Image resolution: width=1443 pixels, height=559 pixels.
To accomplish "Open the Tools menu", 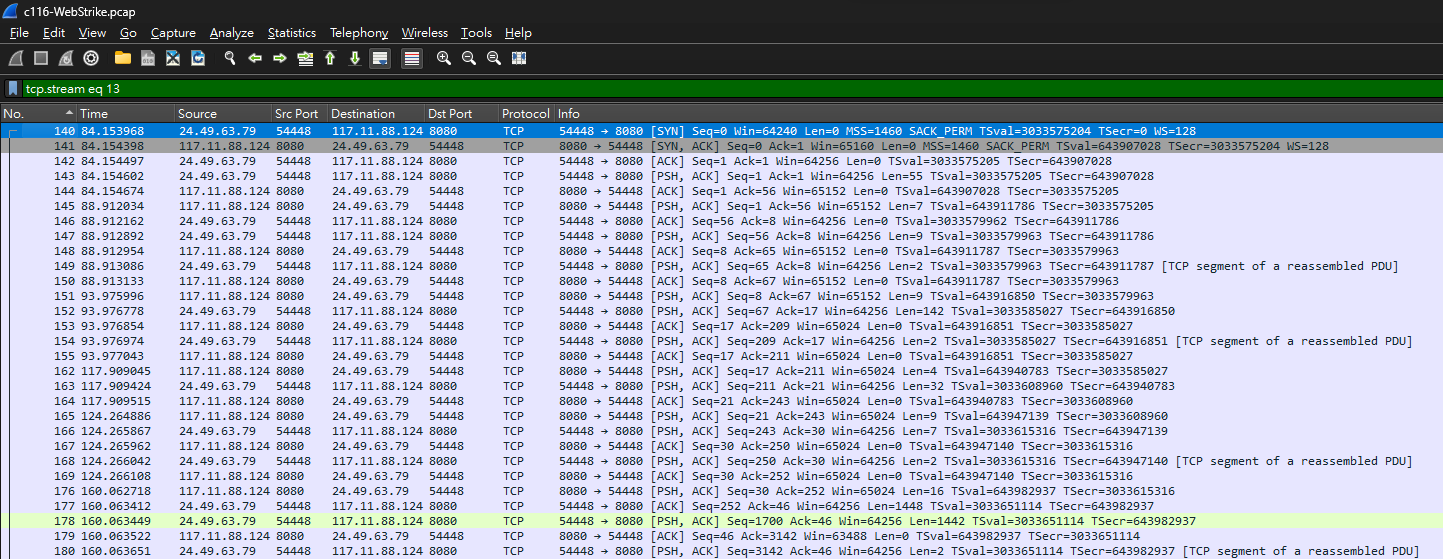I will (476, 33).
